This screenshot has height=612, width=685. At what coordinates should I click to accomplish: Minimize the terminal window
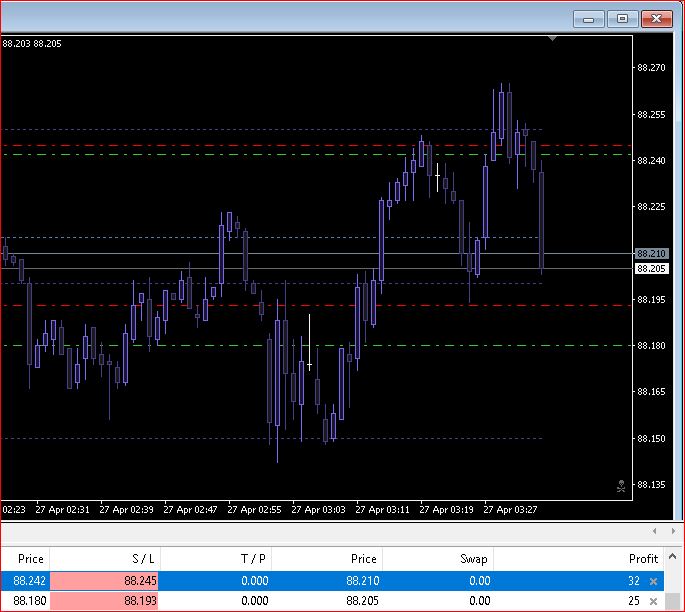click(590, 18)
